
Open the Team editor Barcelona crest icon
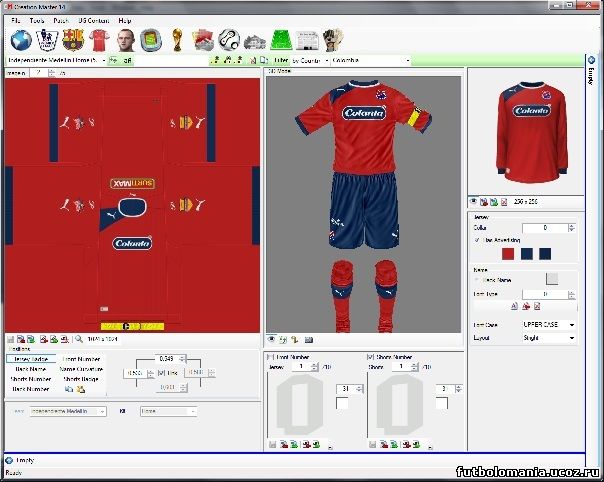(73, 40)
